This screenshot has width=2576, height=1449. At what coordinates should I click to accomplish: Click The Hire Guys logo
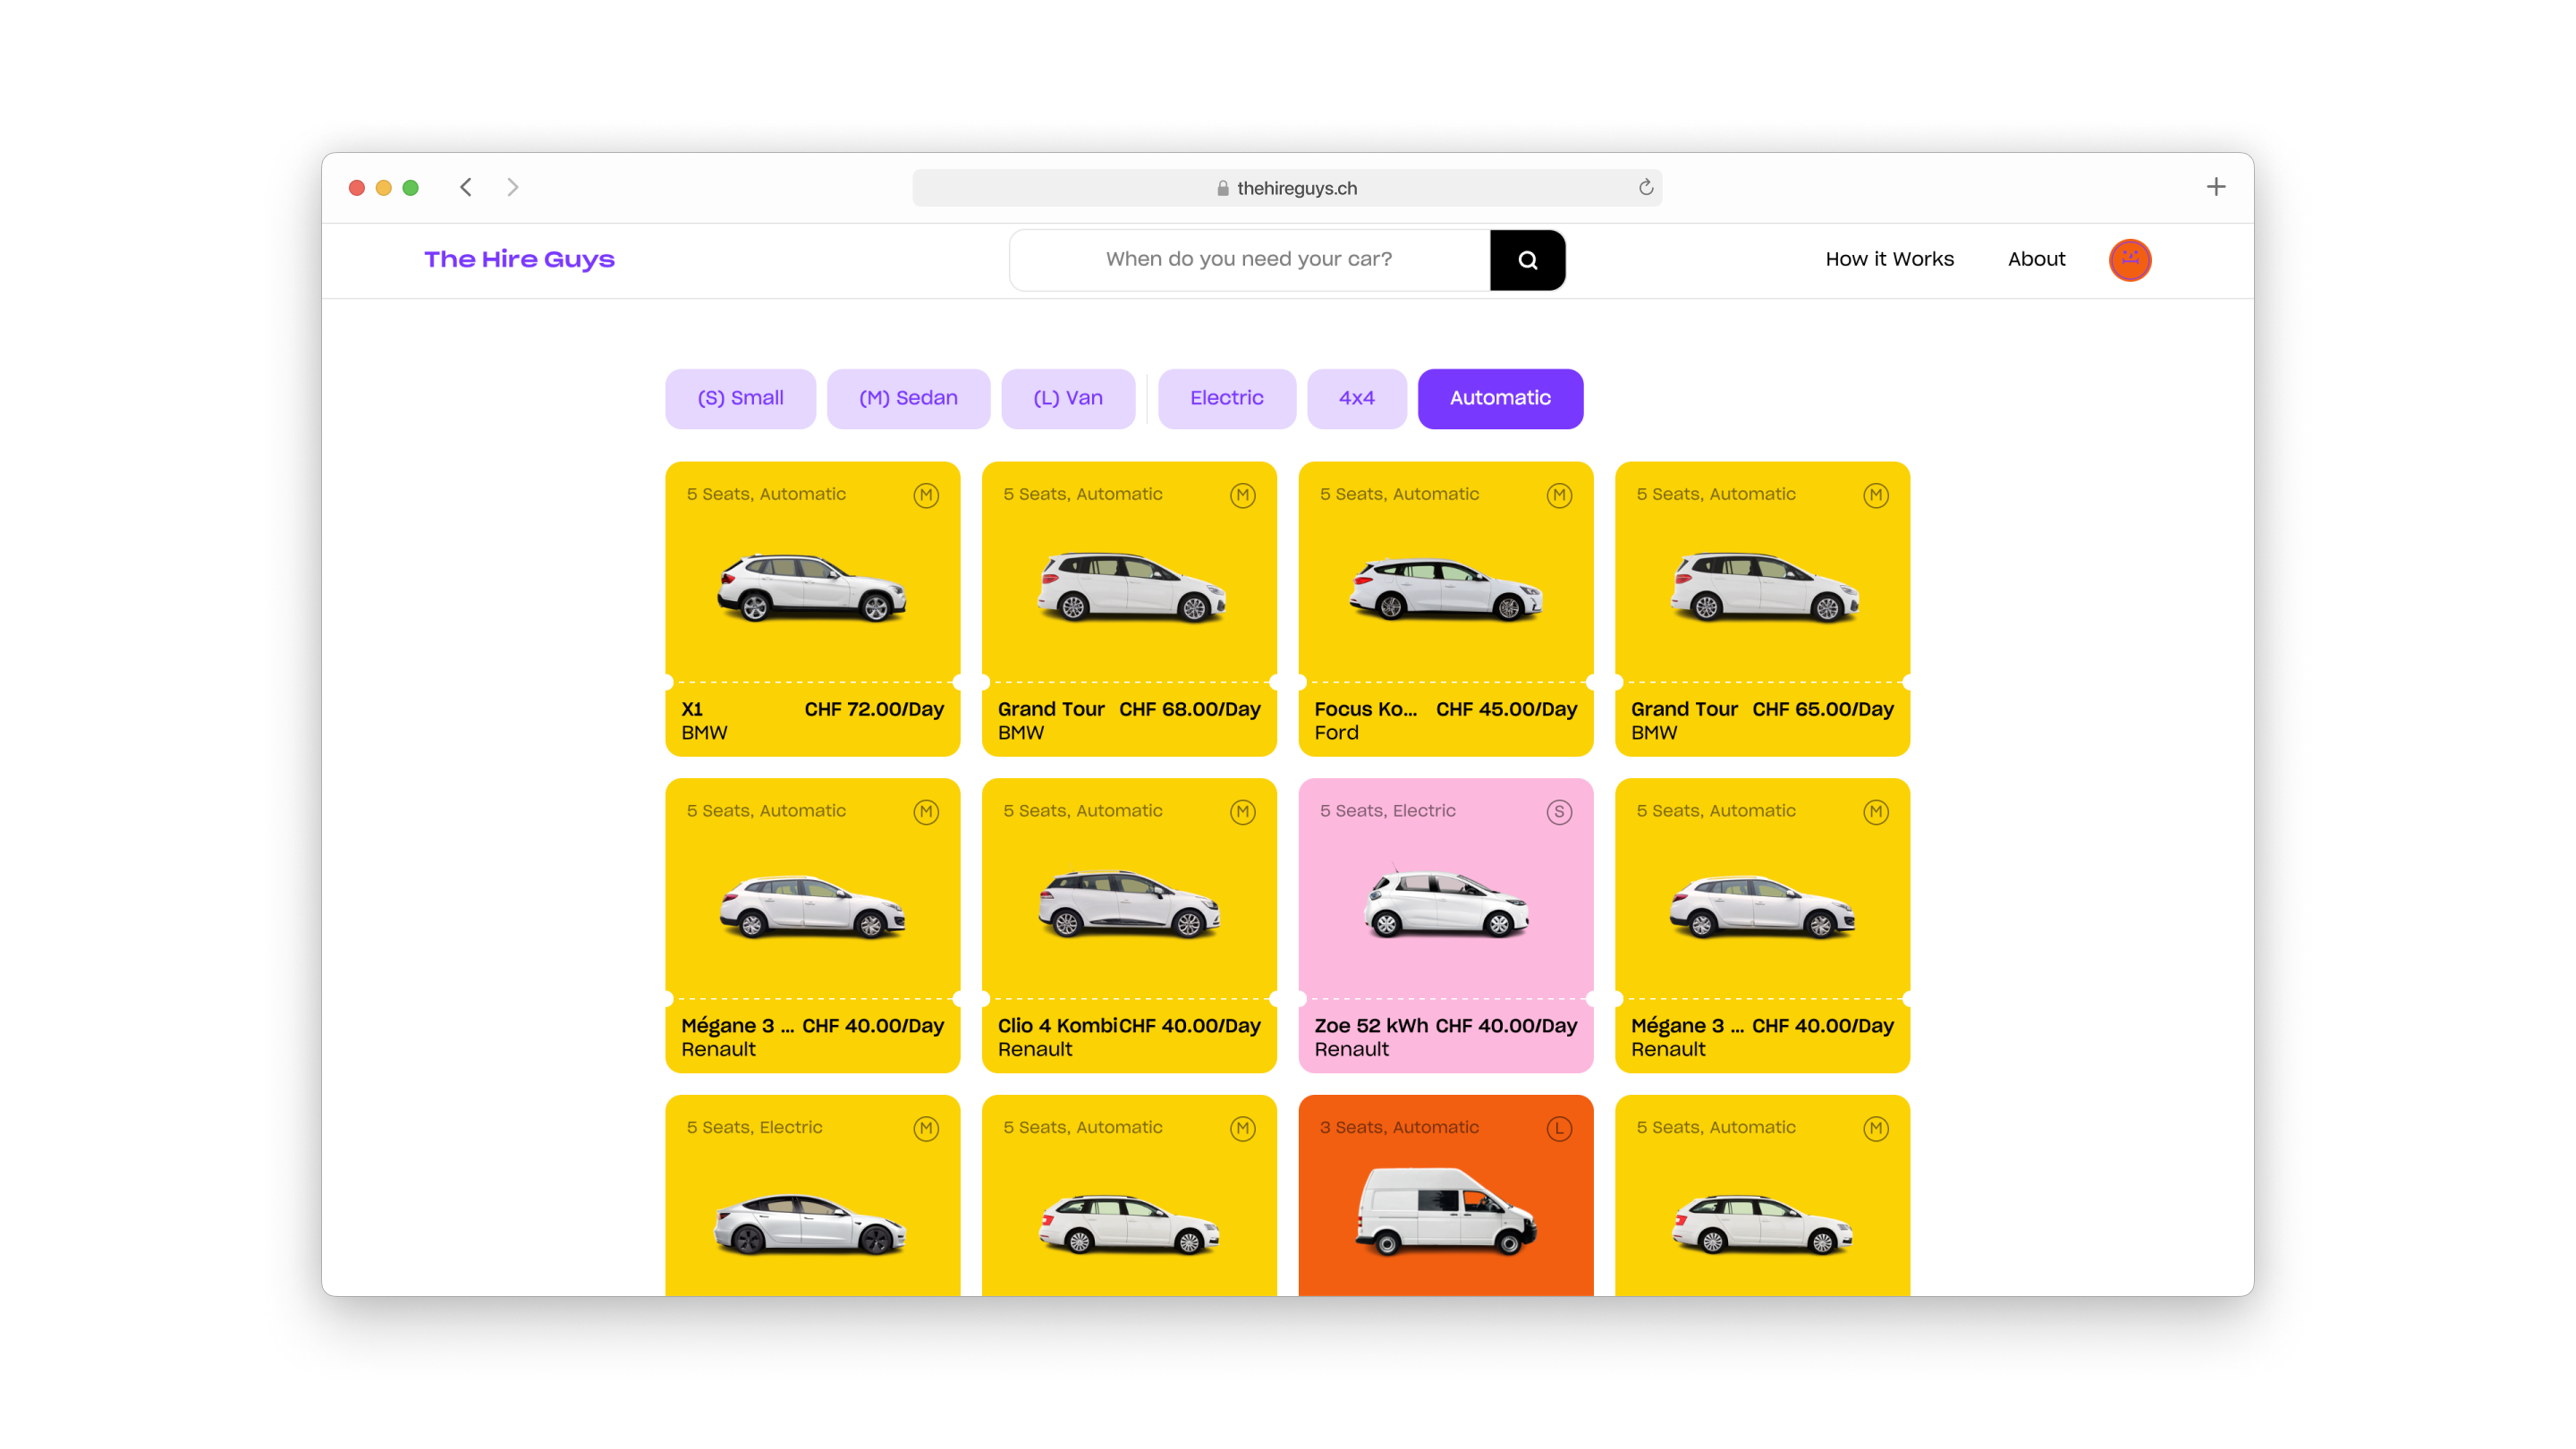[519, 259]
